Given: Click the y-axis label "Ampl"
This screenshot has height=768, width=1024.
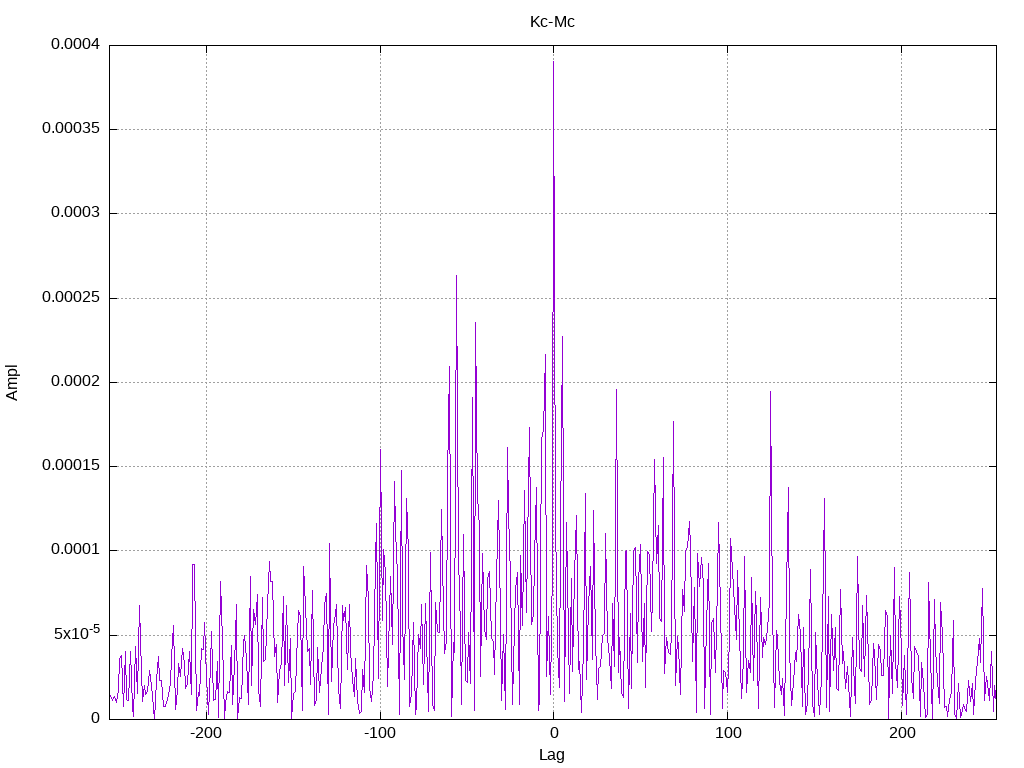Looking at the screenshot, I should pos(12,383).
